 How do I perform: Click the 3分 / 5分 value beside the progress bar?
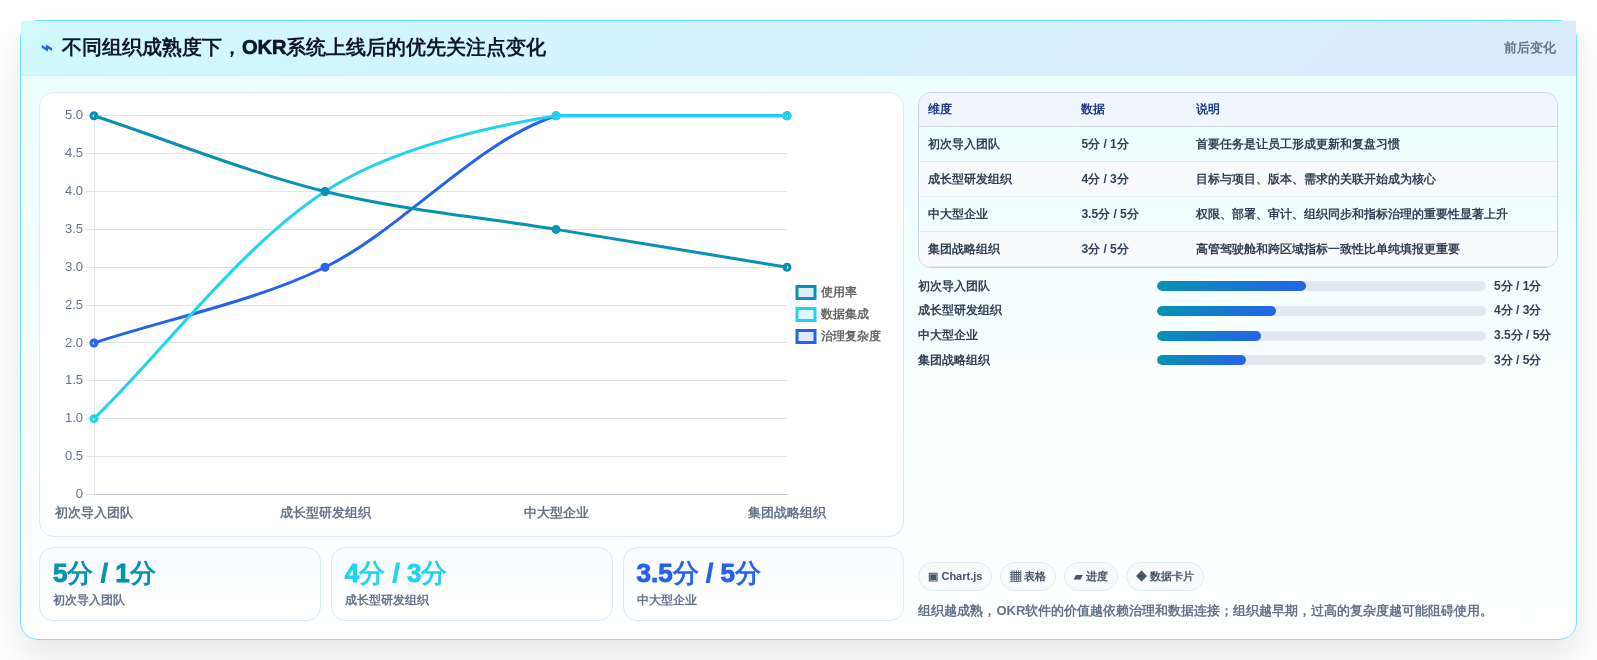tap(1517, 361)
